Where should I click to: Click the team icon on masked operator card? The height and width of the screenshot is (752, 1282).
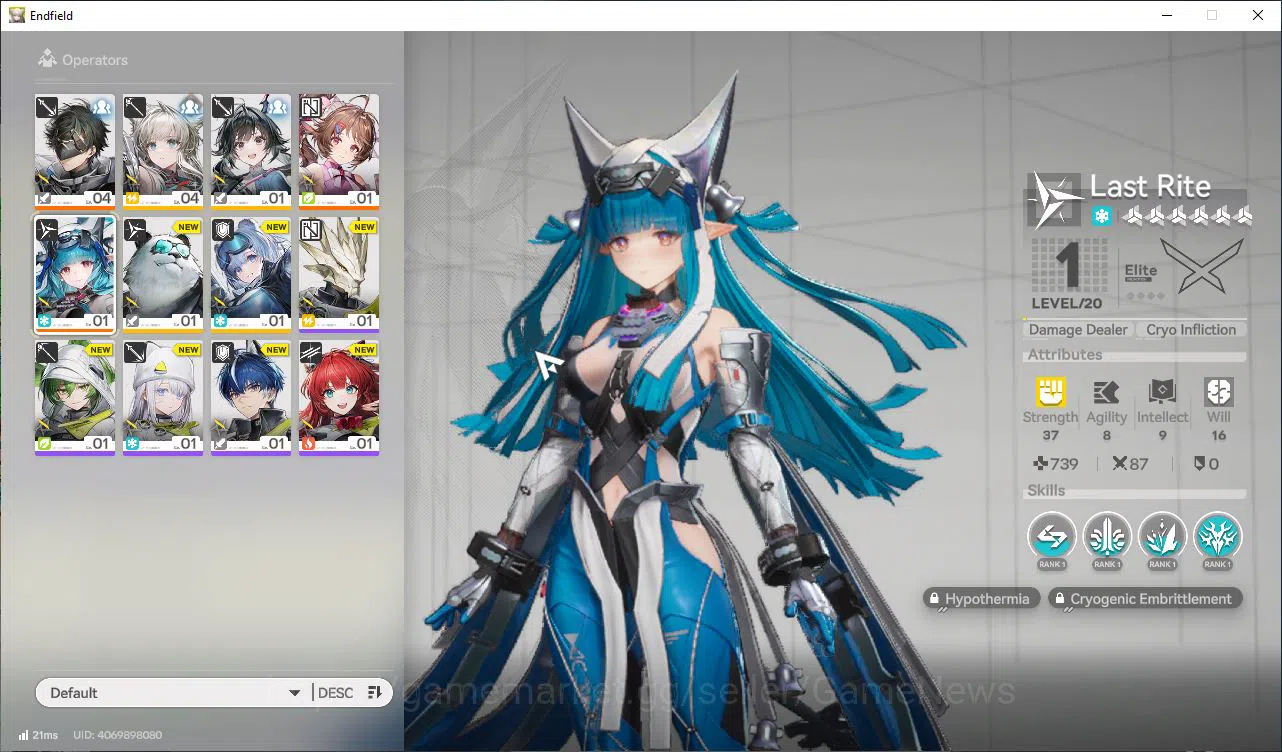(102, 107)
